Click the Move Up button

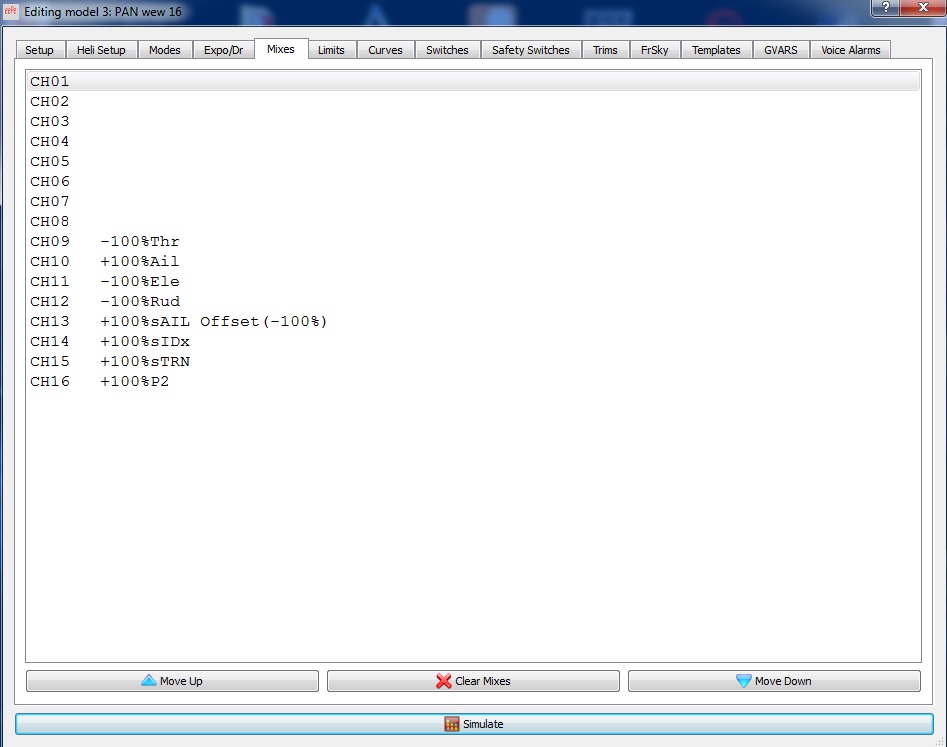pyautogui.click(x=172, y=681)
